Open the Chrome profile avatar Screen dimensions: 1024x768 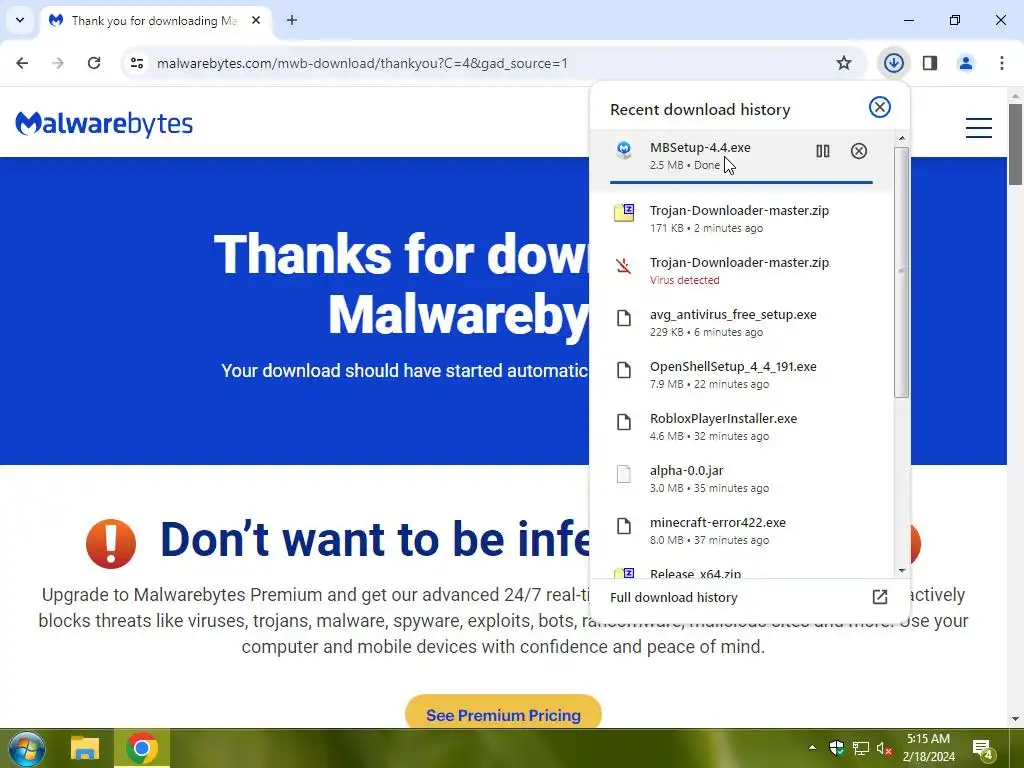(966, 63)
